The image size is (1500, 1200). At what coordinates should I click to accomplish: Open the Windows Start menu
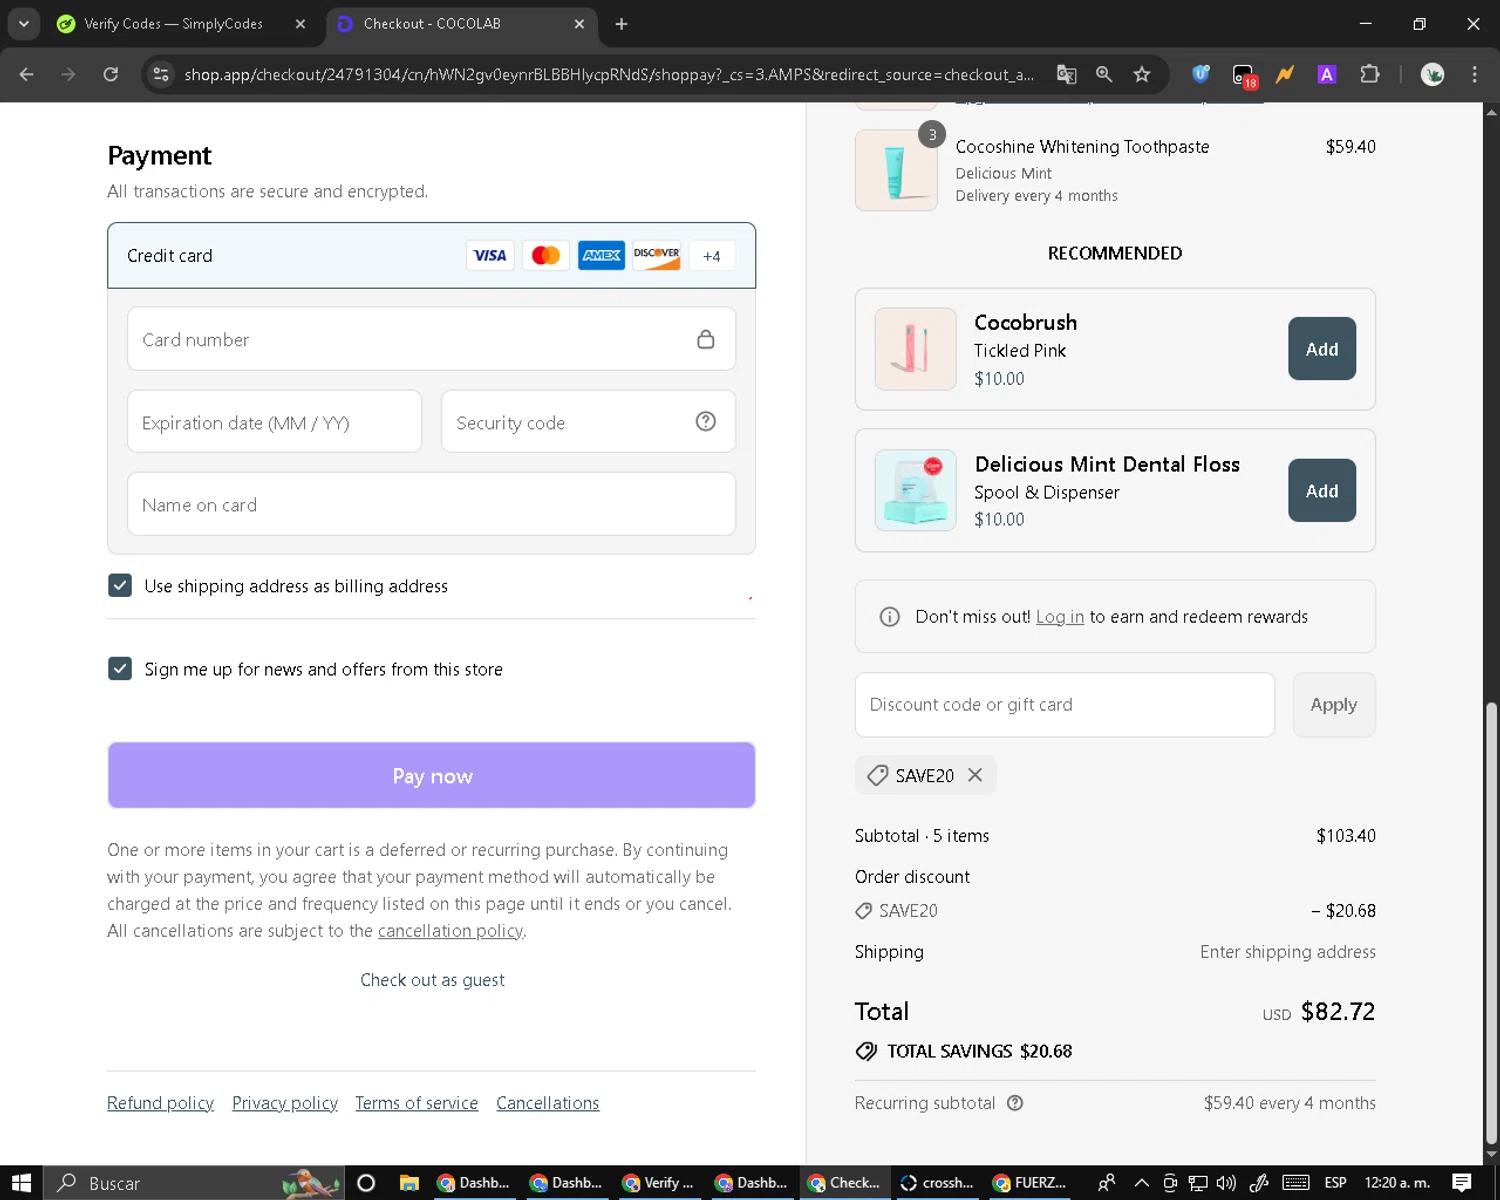pyautogui.click(x=21, y=1183)
